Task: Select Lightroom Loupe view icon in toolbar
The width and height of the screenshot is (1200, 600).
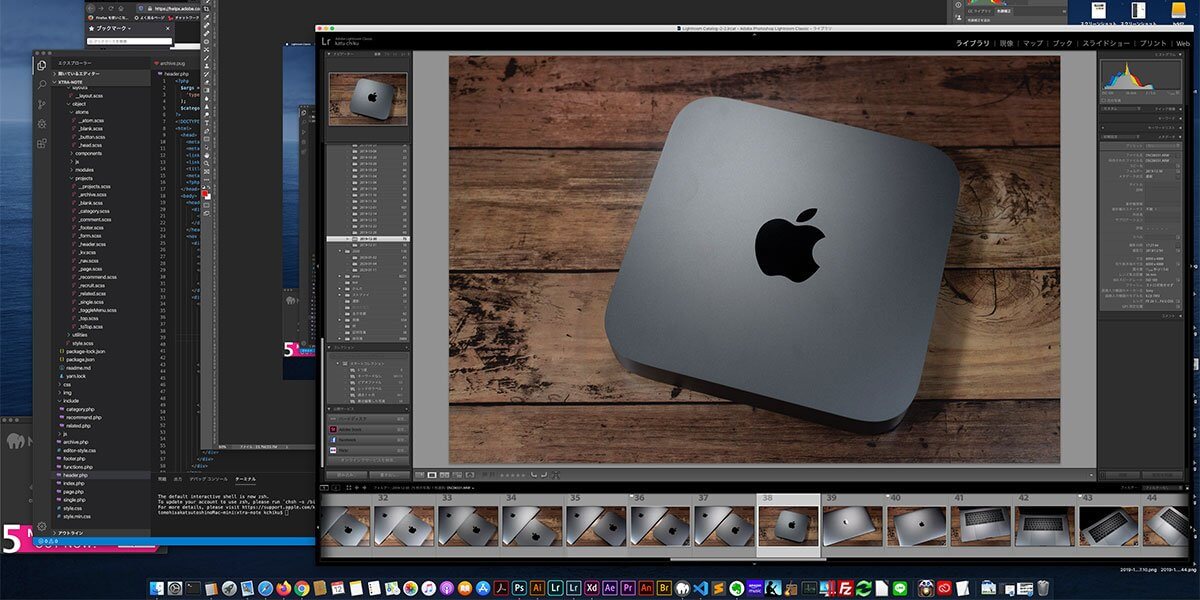Action: coord(432,475)
